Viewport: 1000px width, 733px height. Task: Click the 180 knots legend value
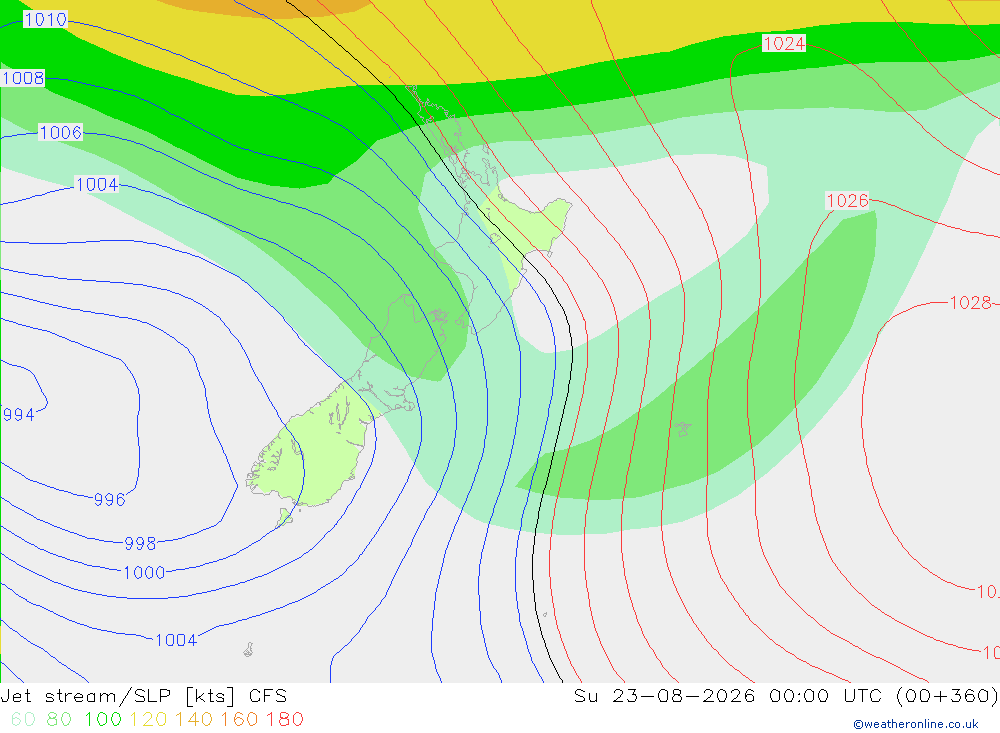point(284,720)
